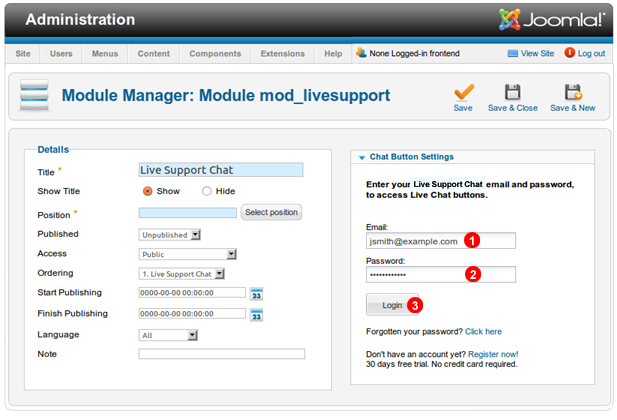Open the Site menu

23,54
